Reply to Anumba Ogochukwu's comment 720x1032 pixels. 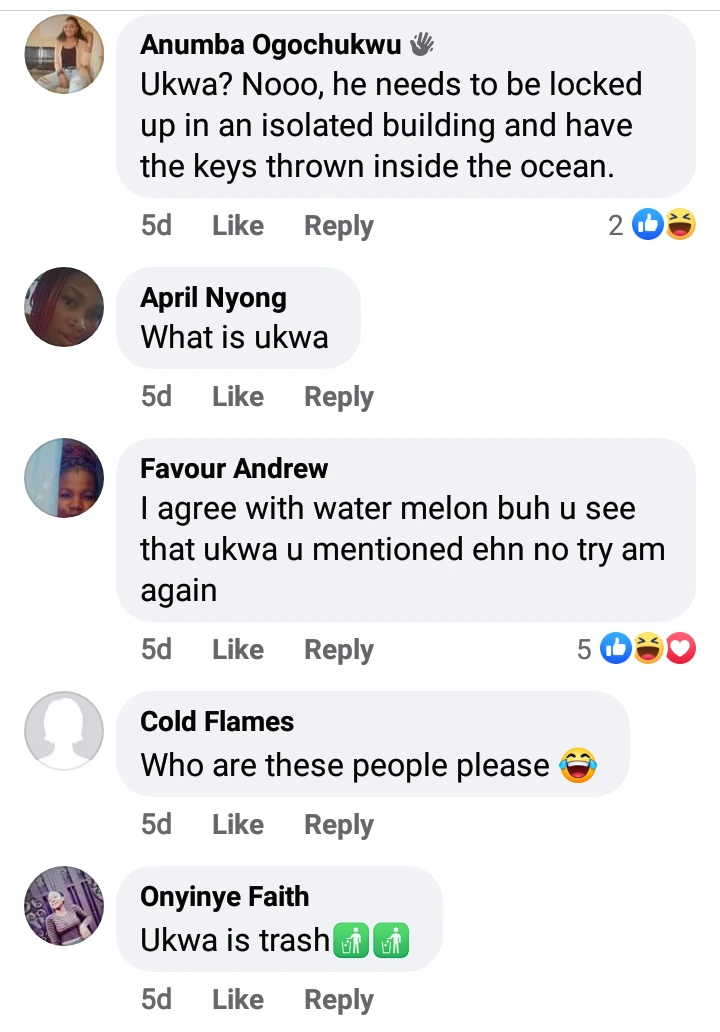coord(339,226)
